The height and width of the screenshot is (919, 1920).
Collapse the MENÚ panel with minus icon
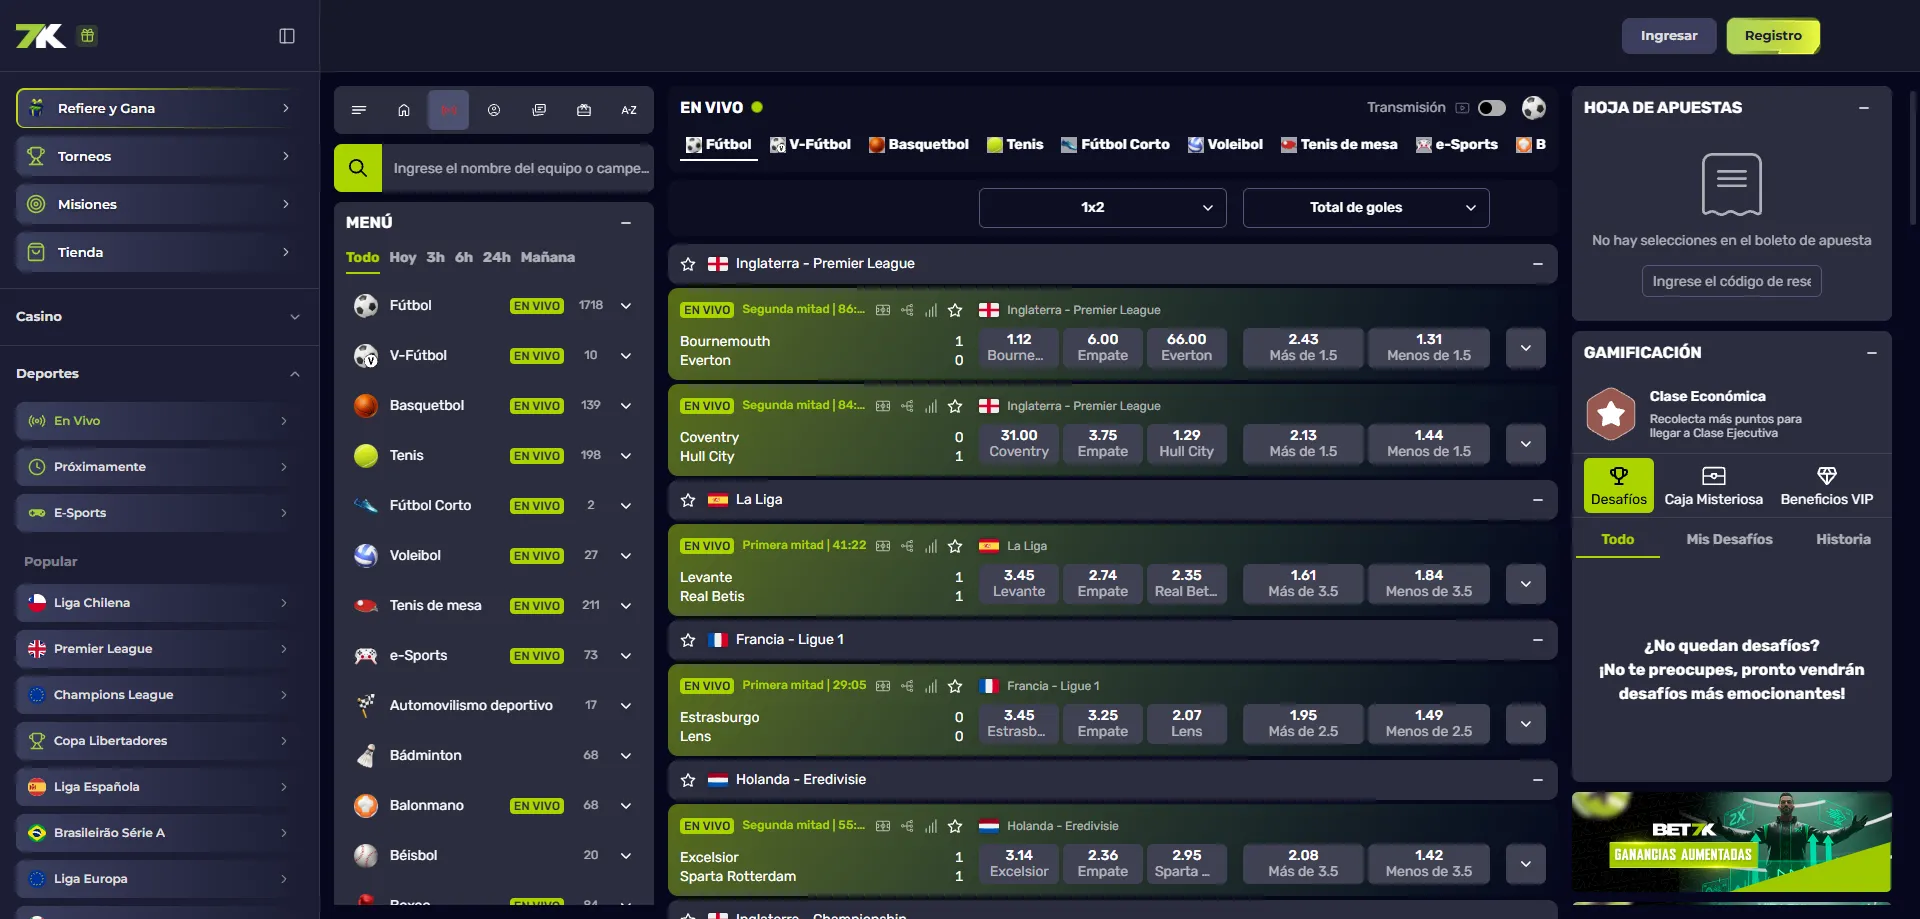point(626,223)
